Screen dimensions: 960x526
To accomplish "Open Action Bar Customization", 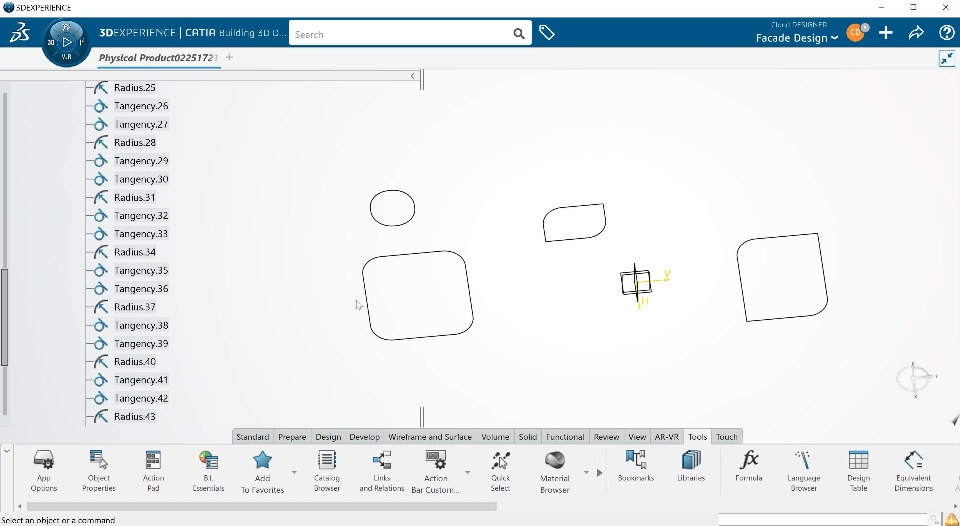I will click(x=435, y=470).
